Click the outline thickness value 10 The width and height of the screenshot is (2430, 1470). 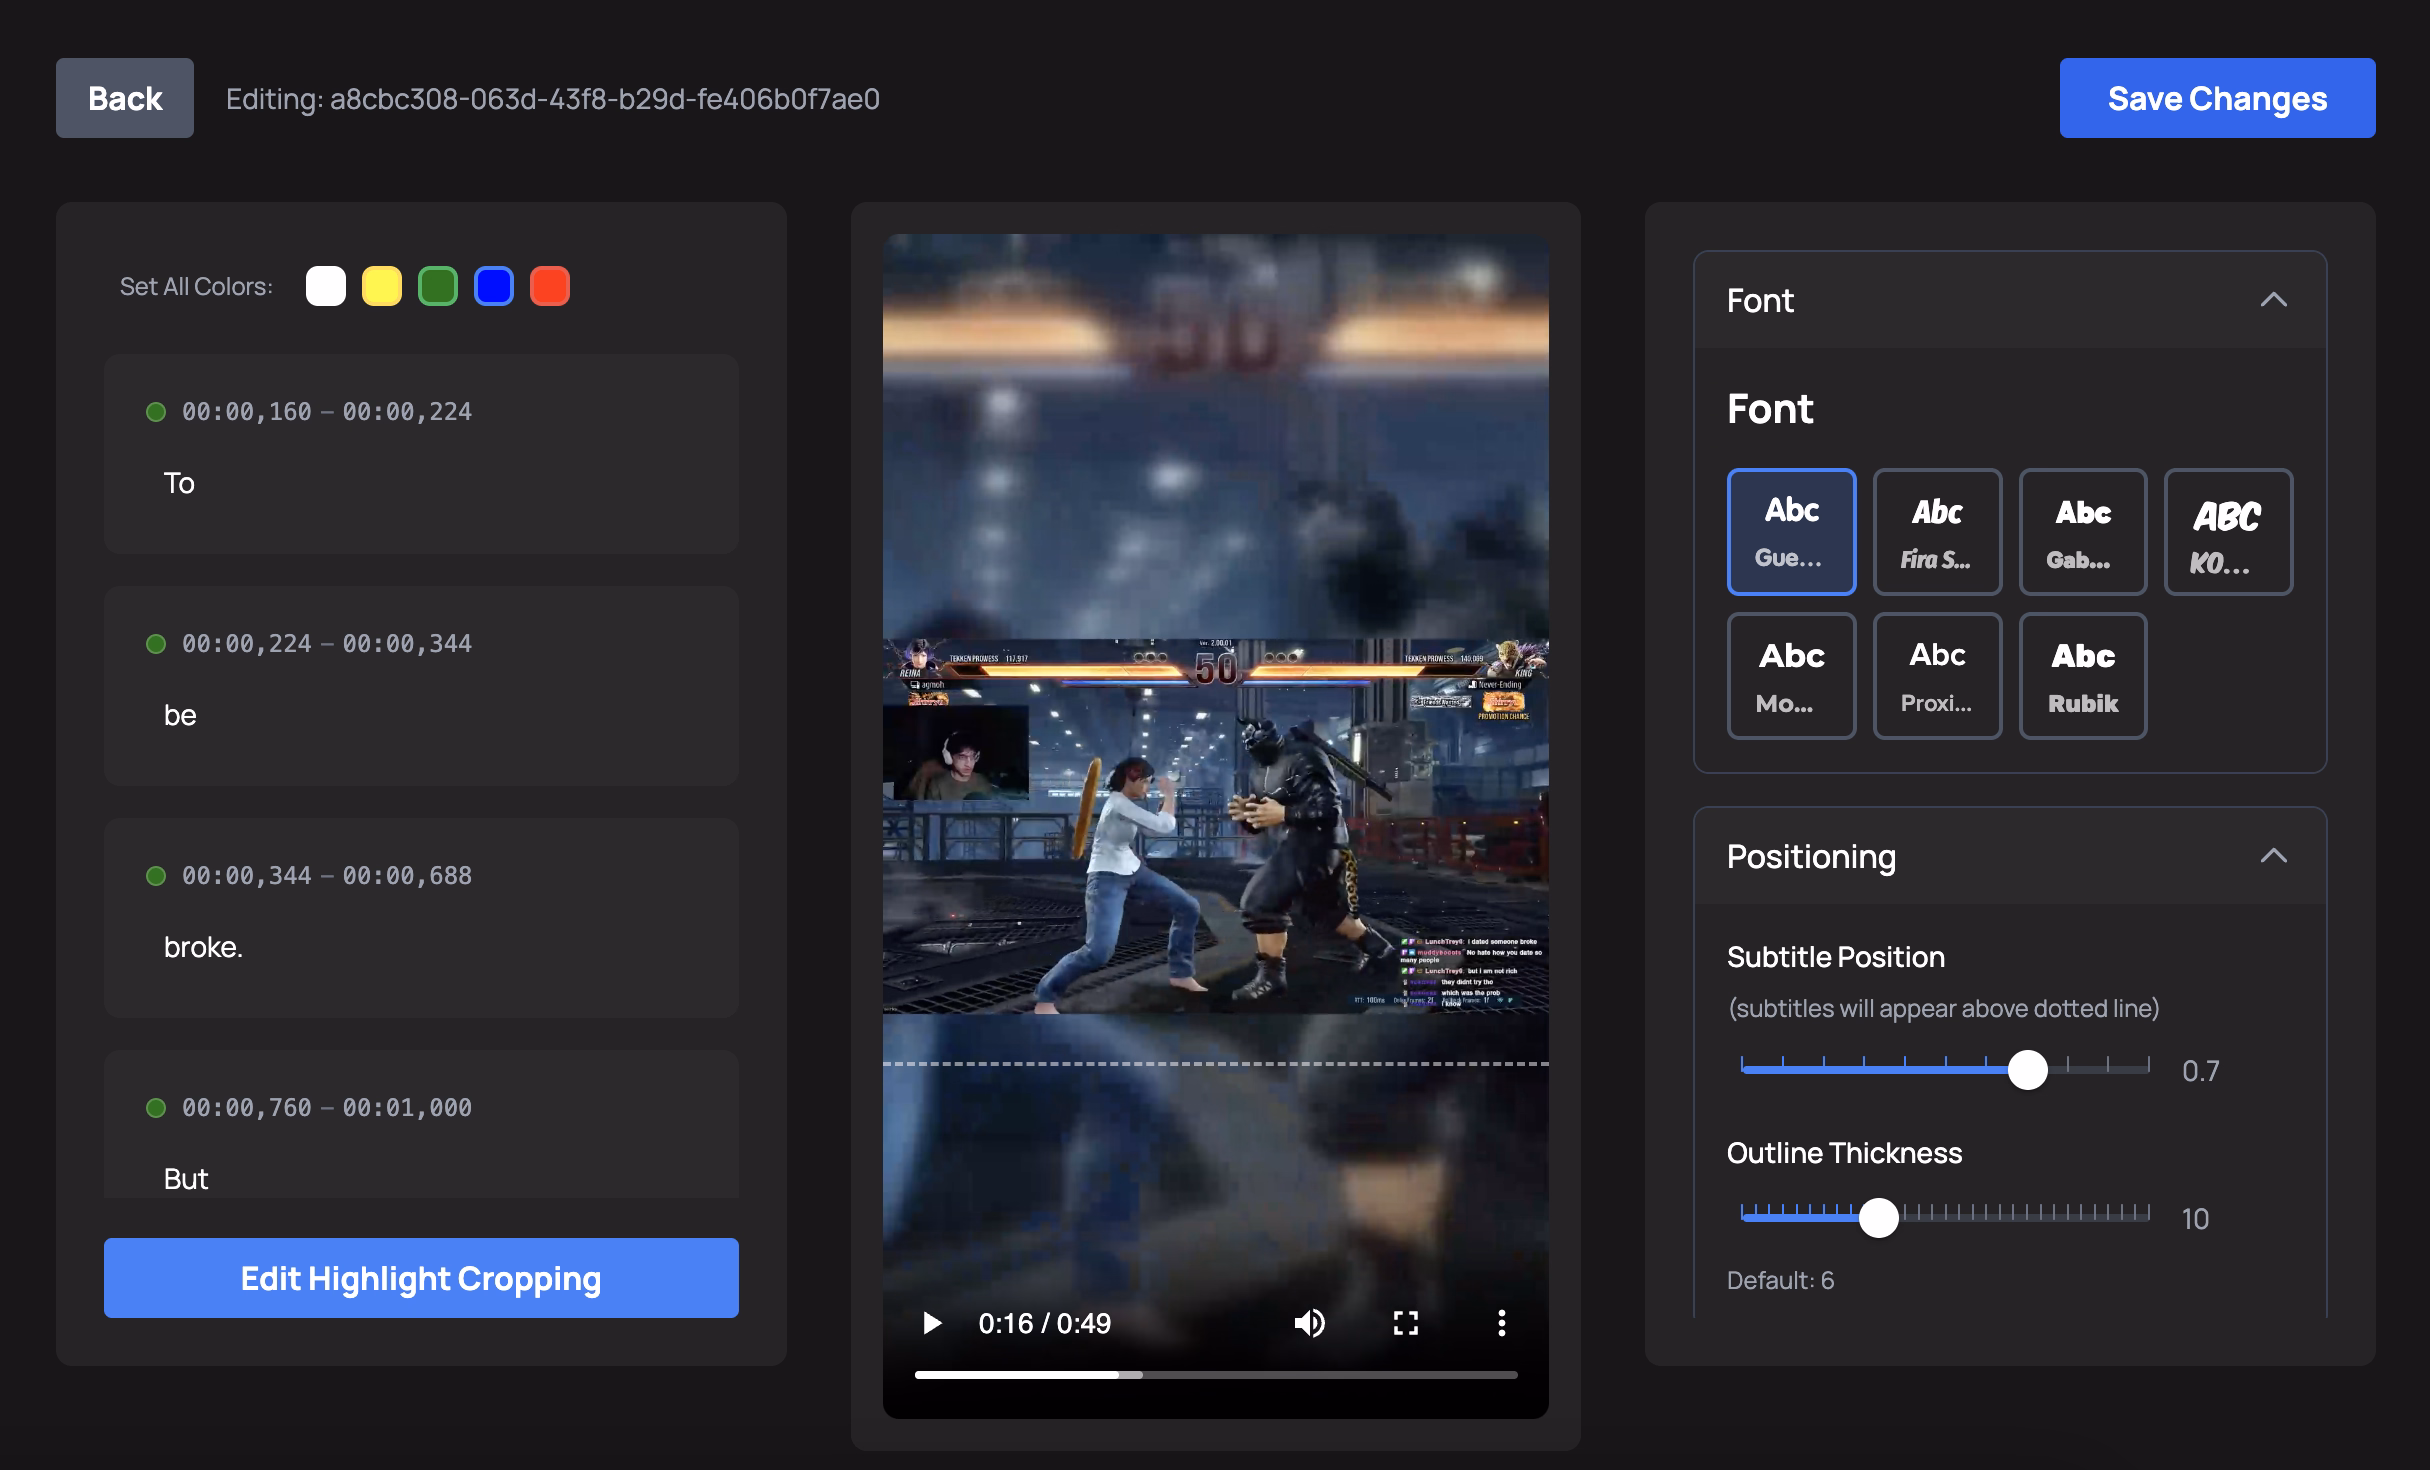pos(2195,1219)
